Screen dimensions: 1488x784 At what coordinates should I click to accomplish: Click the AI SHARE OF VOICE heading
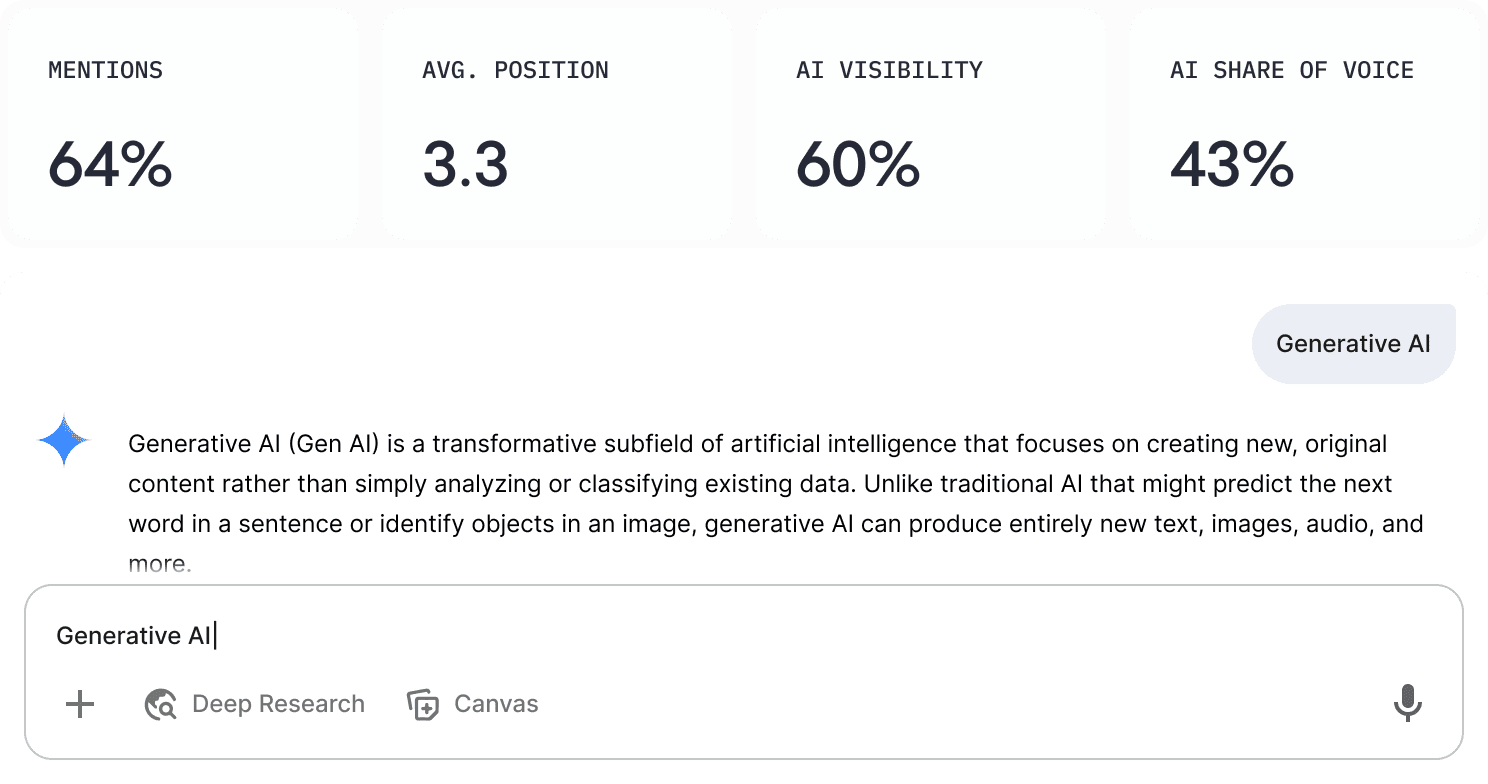coord(1291,71)
